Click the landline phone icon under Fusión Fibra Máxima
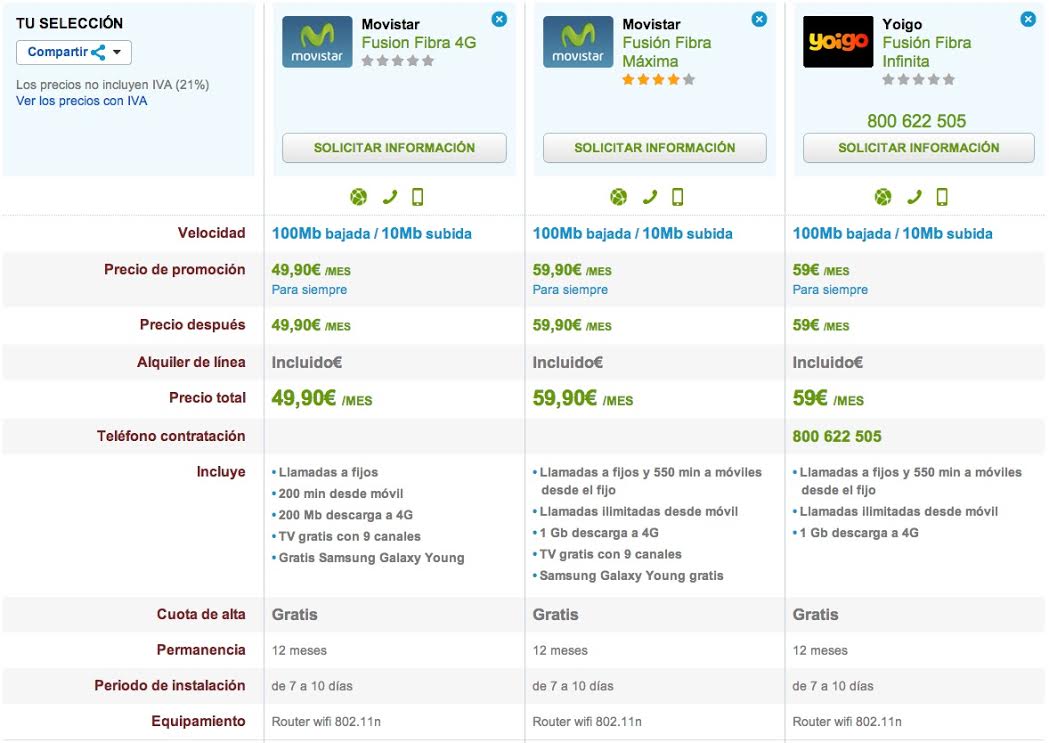Screen dimensions: 1049x743 [650, 197]
